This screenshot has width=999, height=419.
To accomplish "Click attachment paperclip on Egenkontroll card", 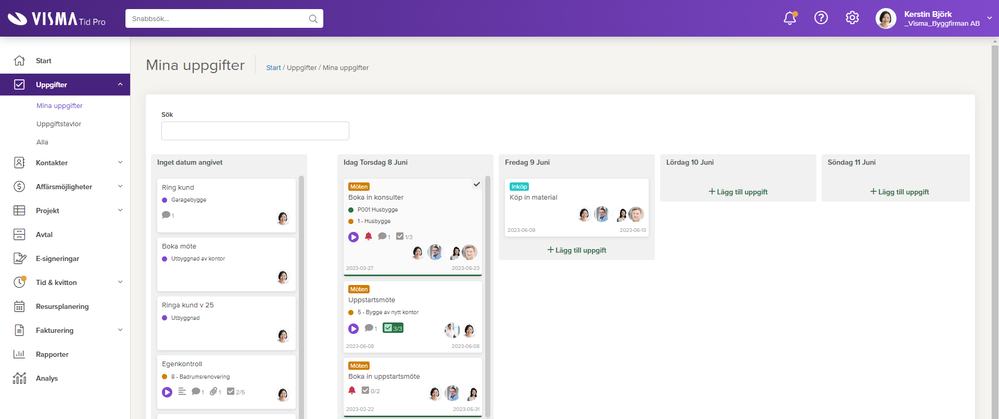I will pos(213,391).
